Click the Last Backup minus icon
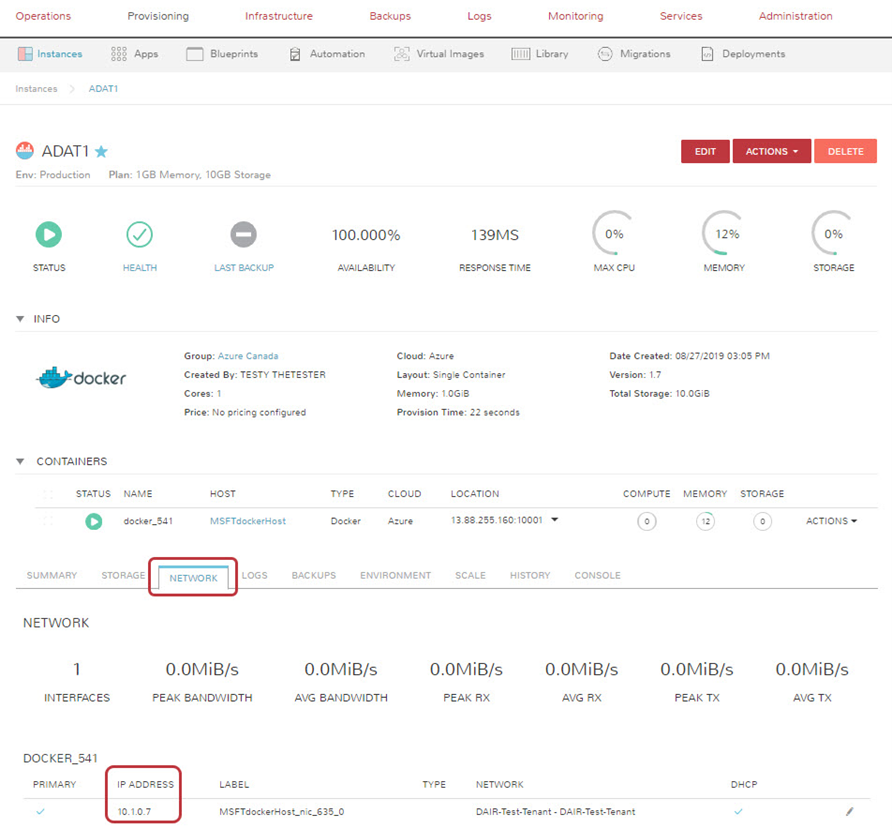The height and width of the screenshot is (829, 892). 244,235
